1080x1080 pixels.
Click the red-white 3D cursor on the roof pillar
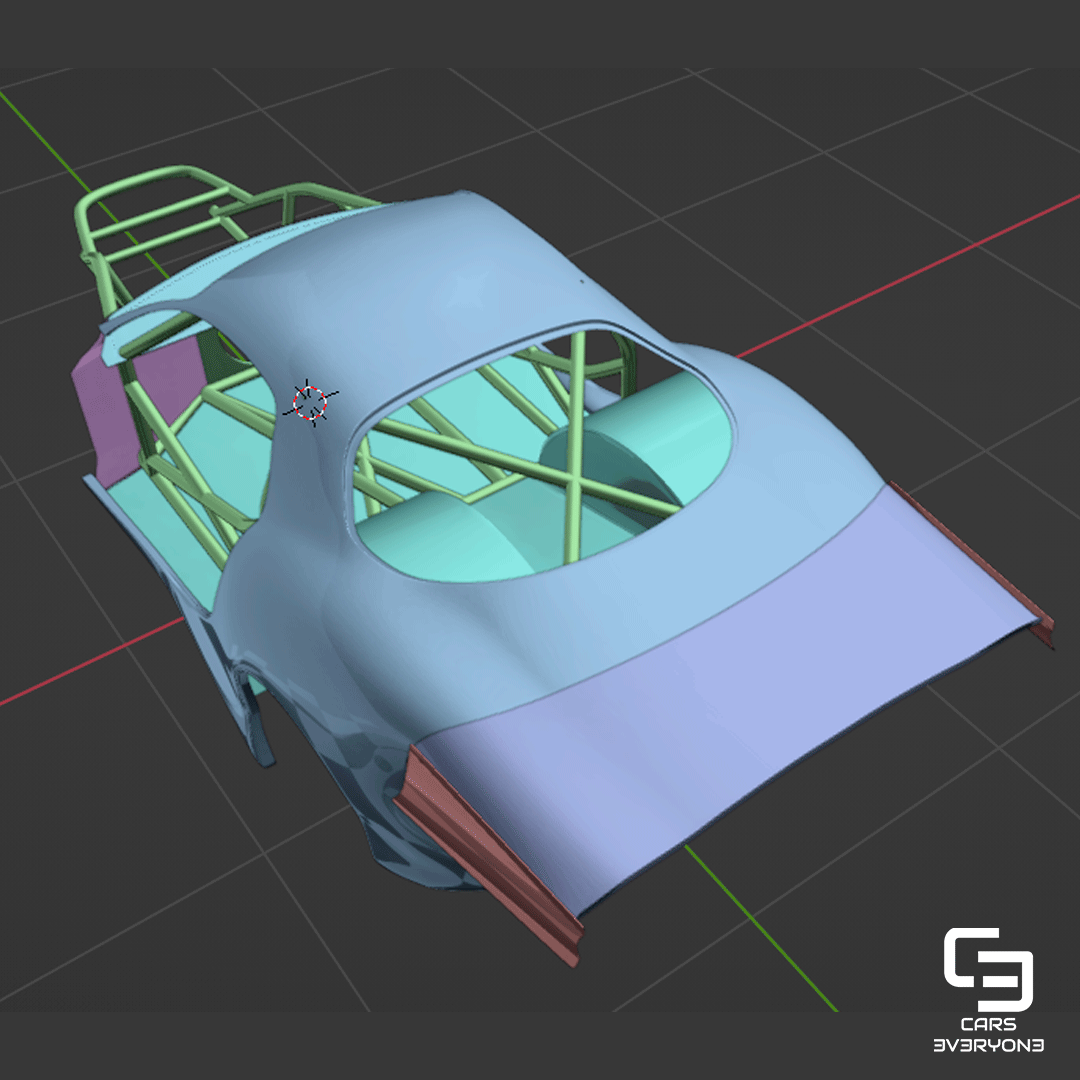pos(310,403)
